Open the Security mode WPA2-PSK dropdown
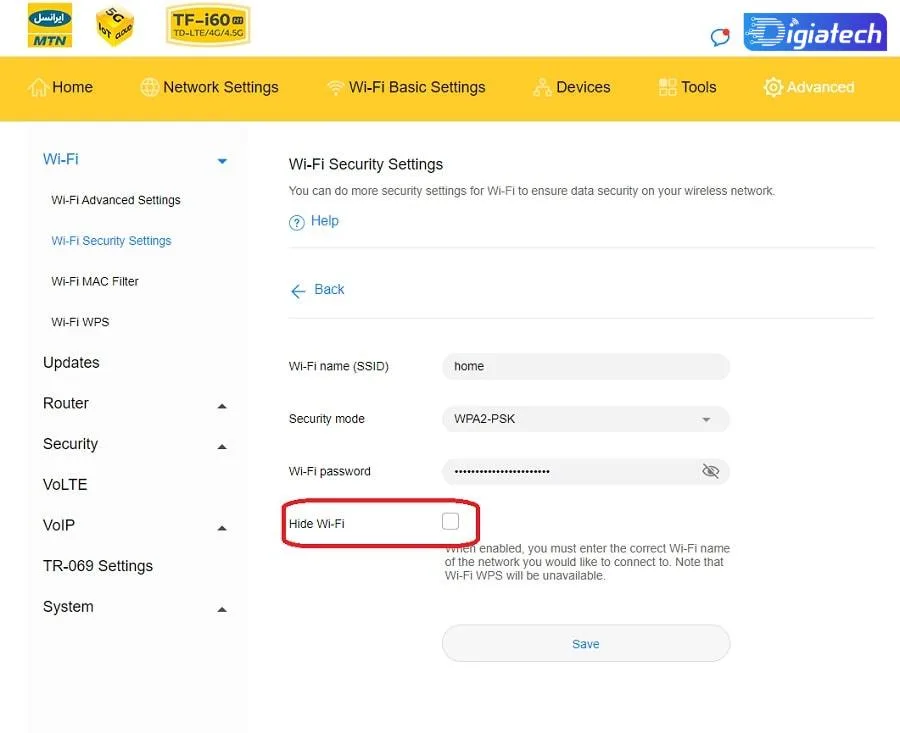 [585, 419]
